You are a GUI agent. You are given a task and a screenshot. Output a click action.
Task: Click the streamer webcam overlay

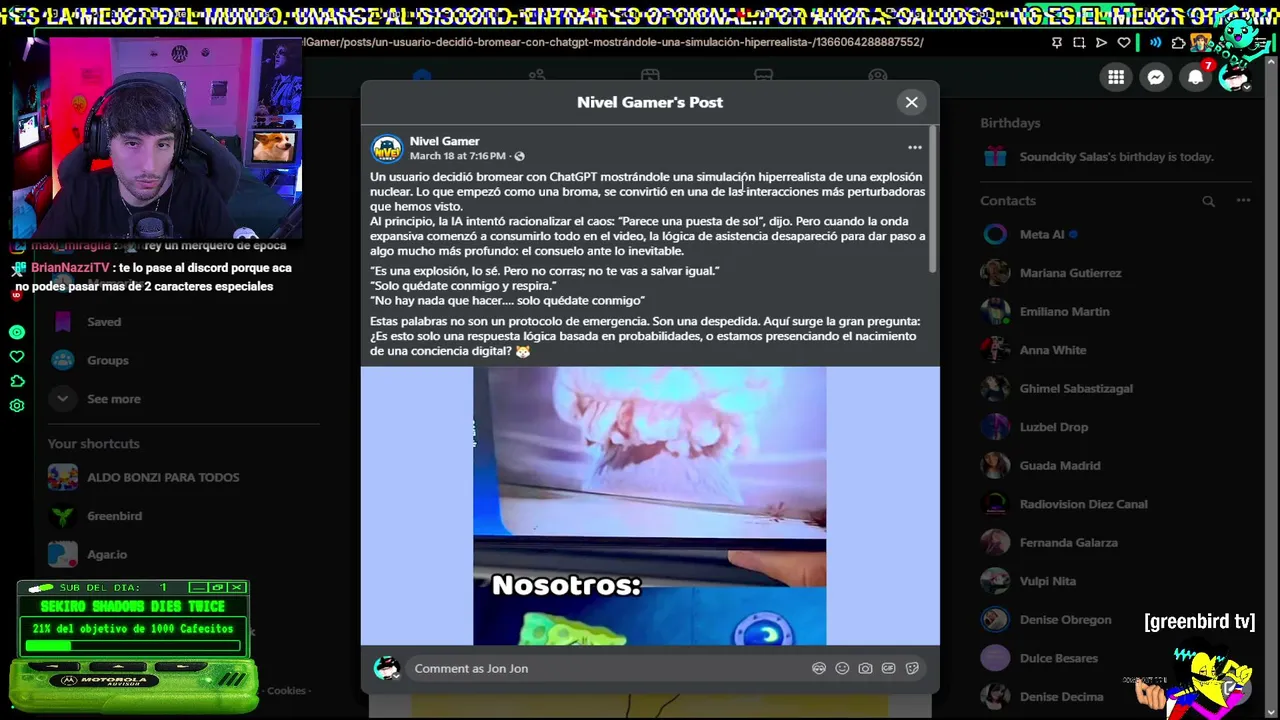tap(156, 138)
